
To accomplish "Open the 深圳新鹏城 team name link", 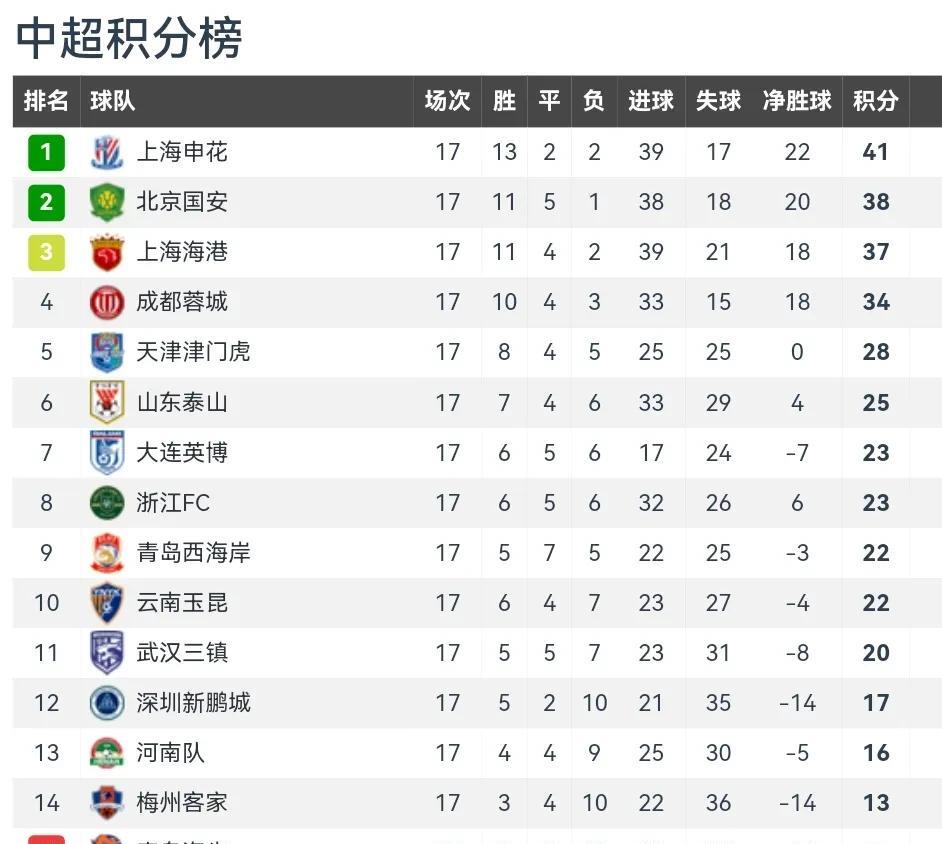I will coord(193,703).
